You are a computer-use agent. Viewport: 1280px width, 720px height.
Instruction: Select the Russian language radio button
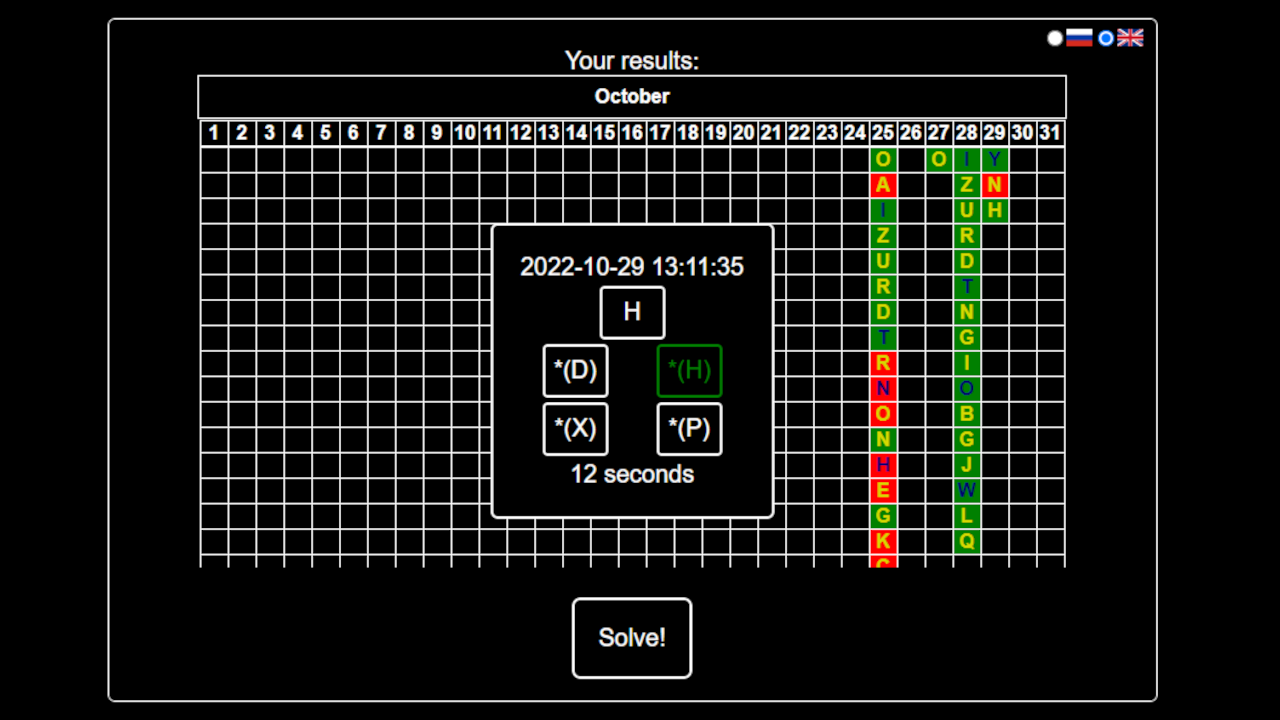click(x=1055, y=38)
